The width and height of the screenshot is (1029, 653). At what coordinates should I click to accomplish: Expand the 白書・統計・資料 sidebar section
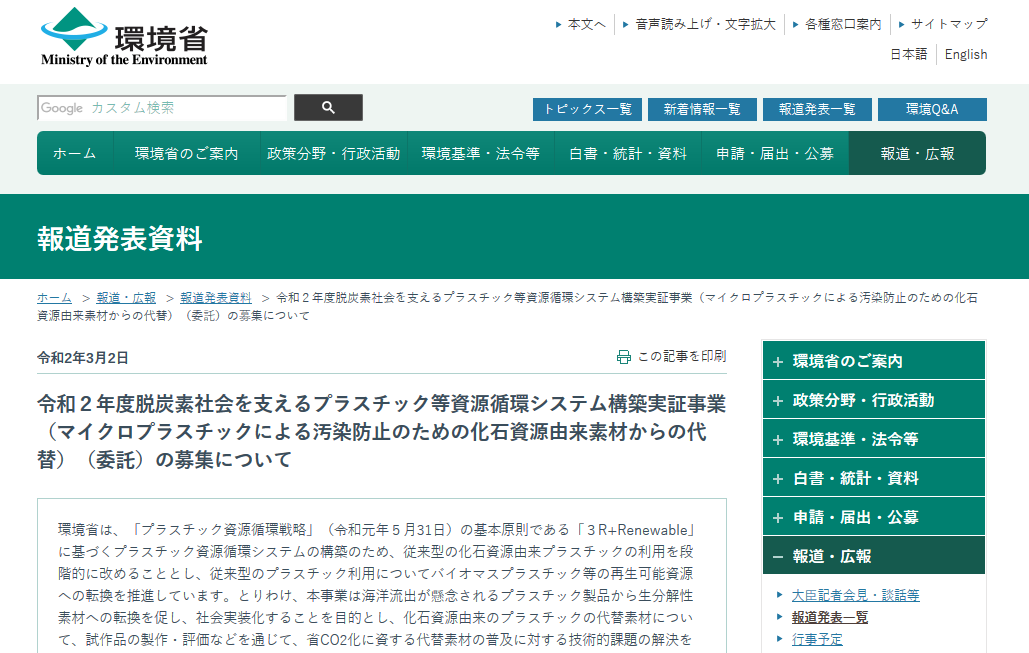tap(873, 477)
